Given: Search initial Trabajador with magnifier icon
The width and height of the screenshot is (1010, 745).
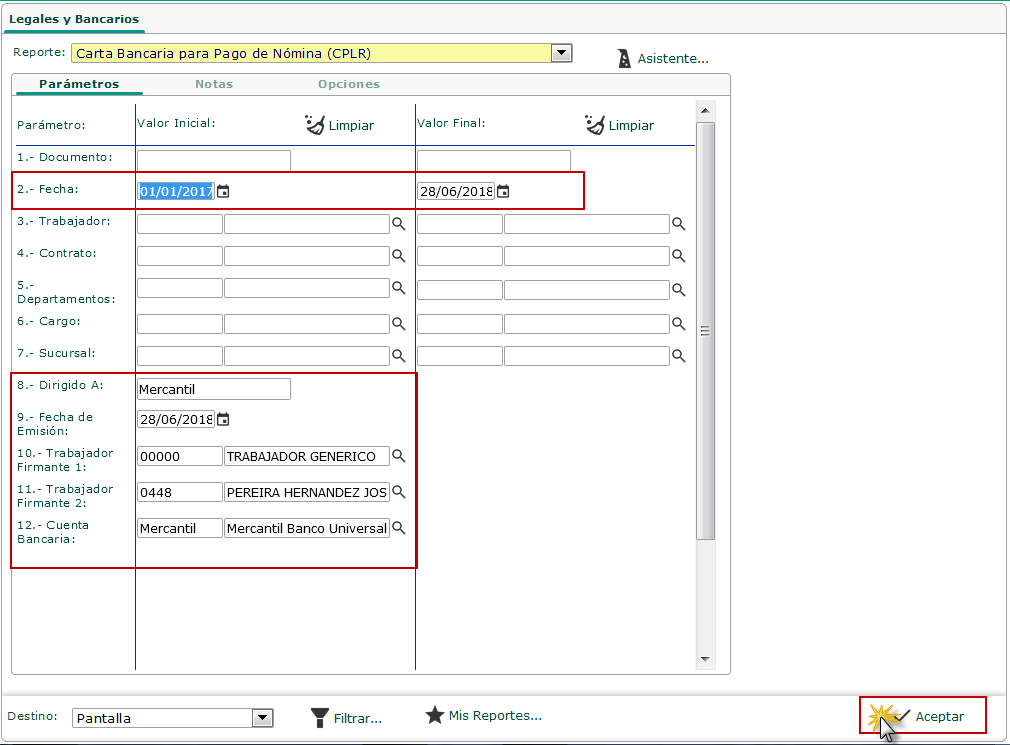Looking at the screenshot, I should pyautogui.click(x=398, y=224).
